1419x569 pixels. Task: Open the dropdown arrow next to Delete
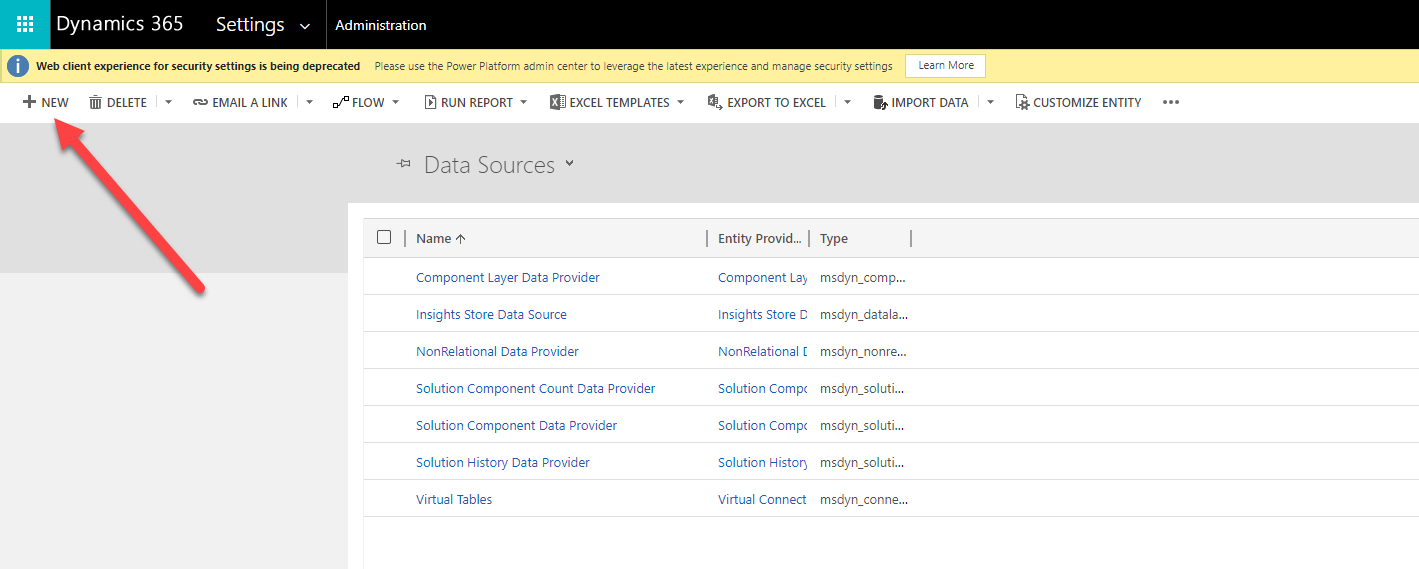tap(168, 102)
